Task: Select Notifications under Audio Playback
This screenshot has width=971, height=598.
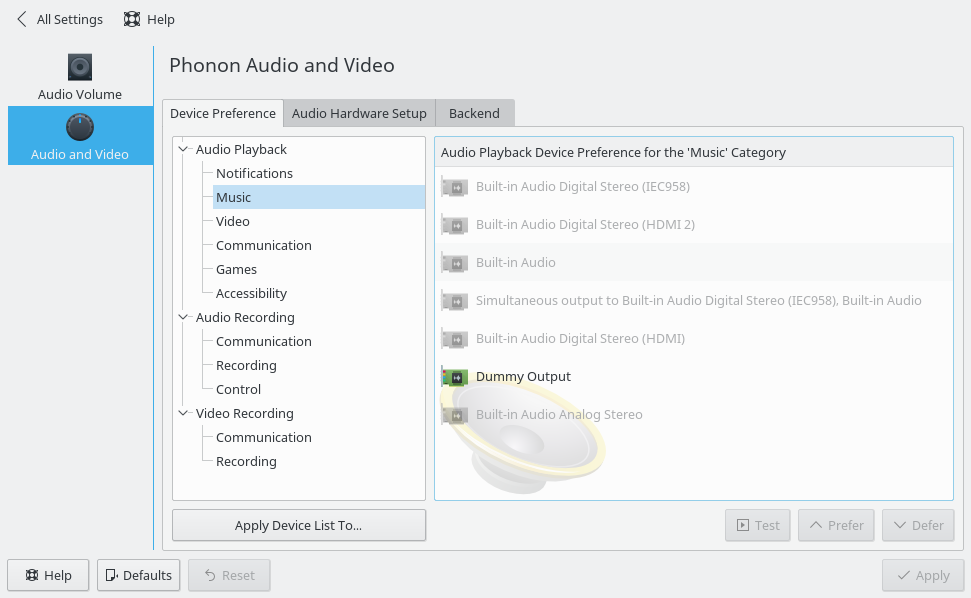Action: pos(254,173)
